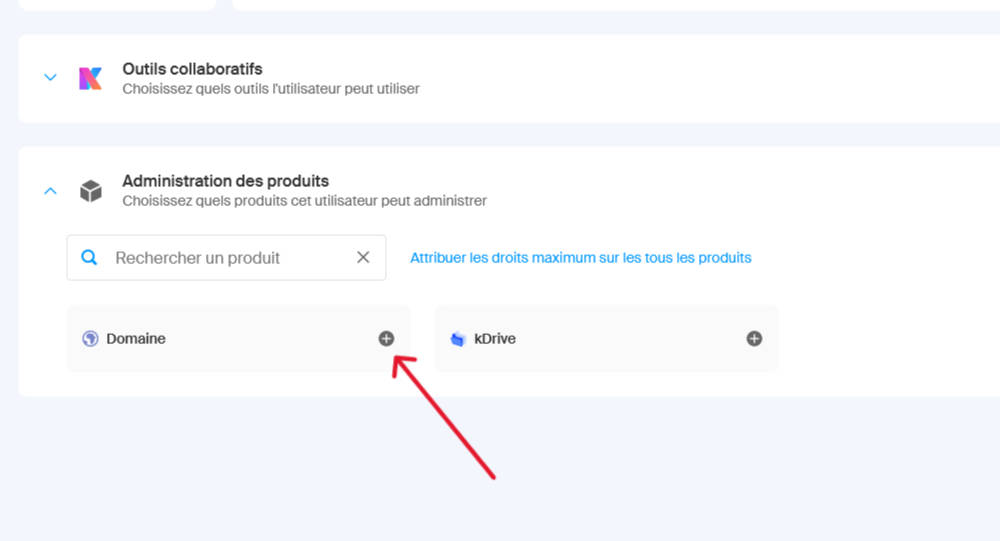Click the magnifier icon in the search box
Viewport: 1000px width, 541px height.
point(89,258)
